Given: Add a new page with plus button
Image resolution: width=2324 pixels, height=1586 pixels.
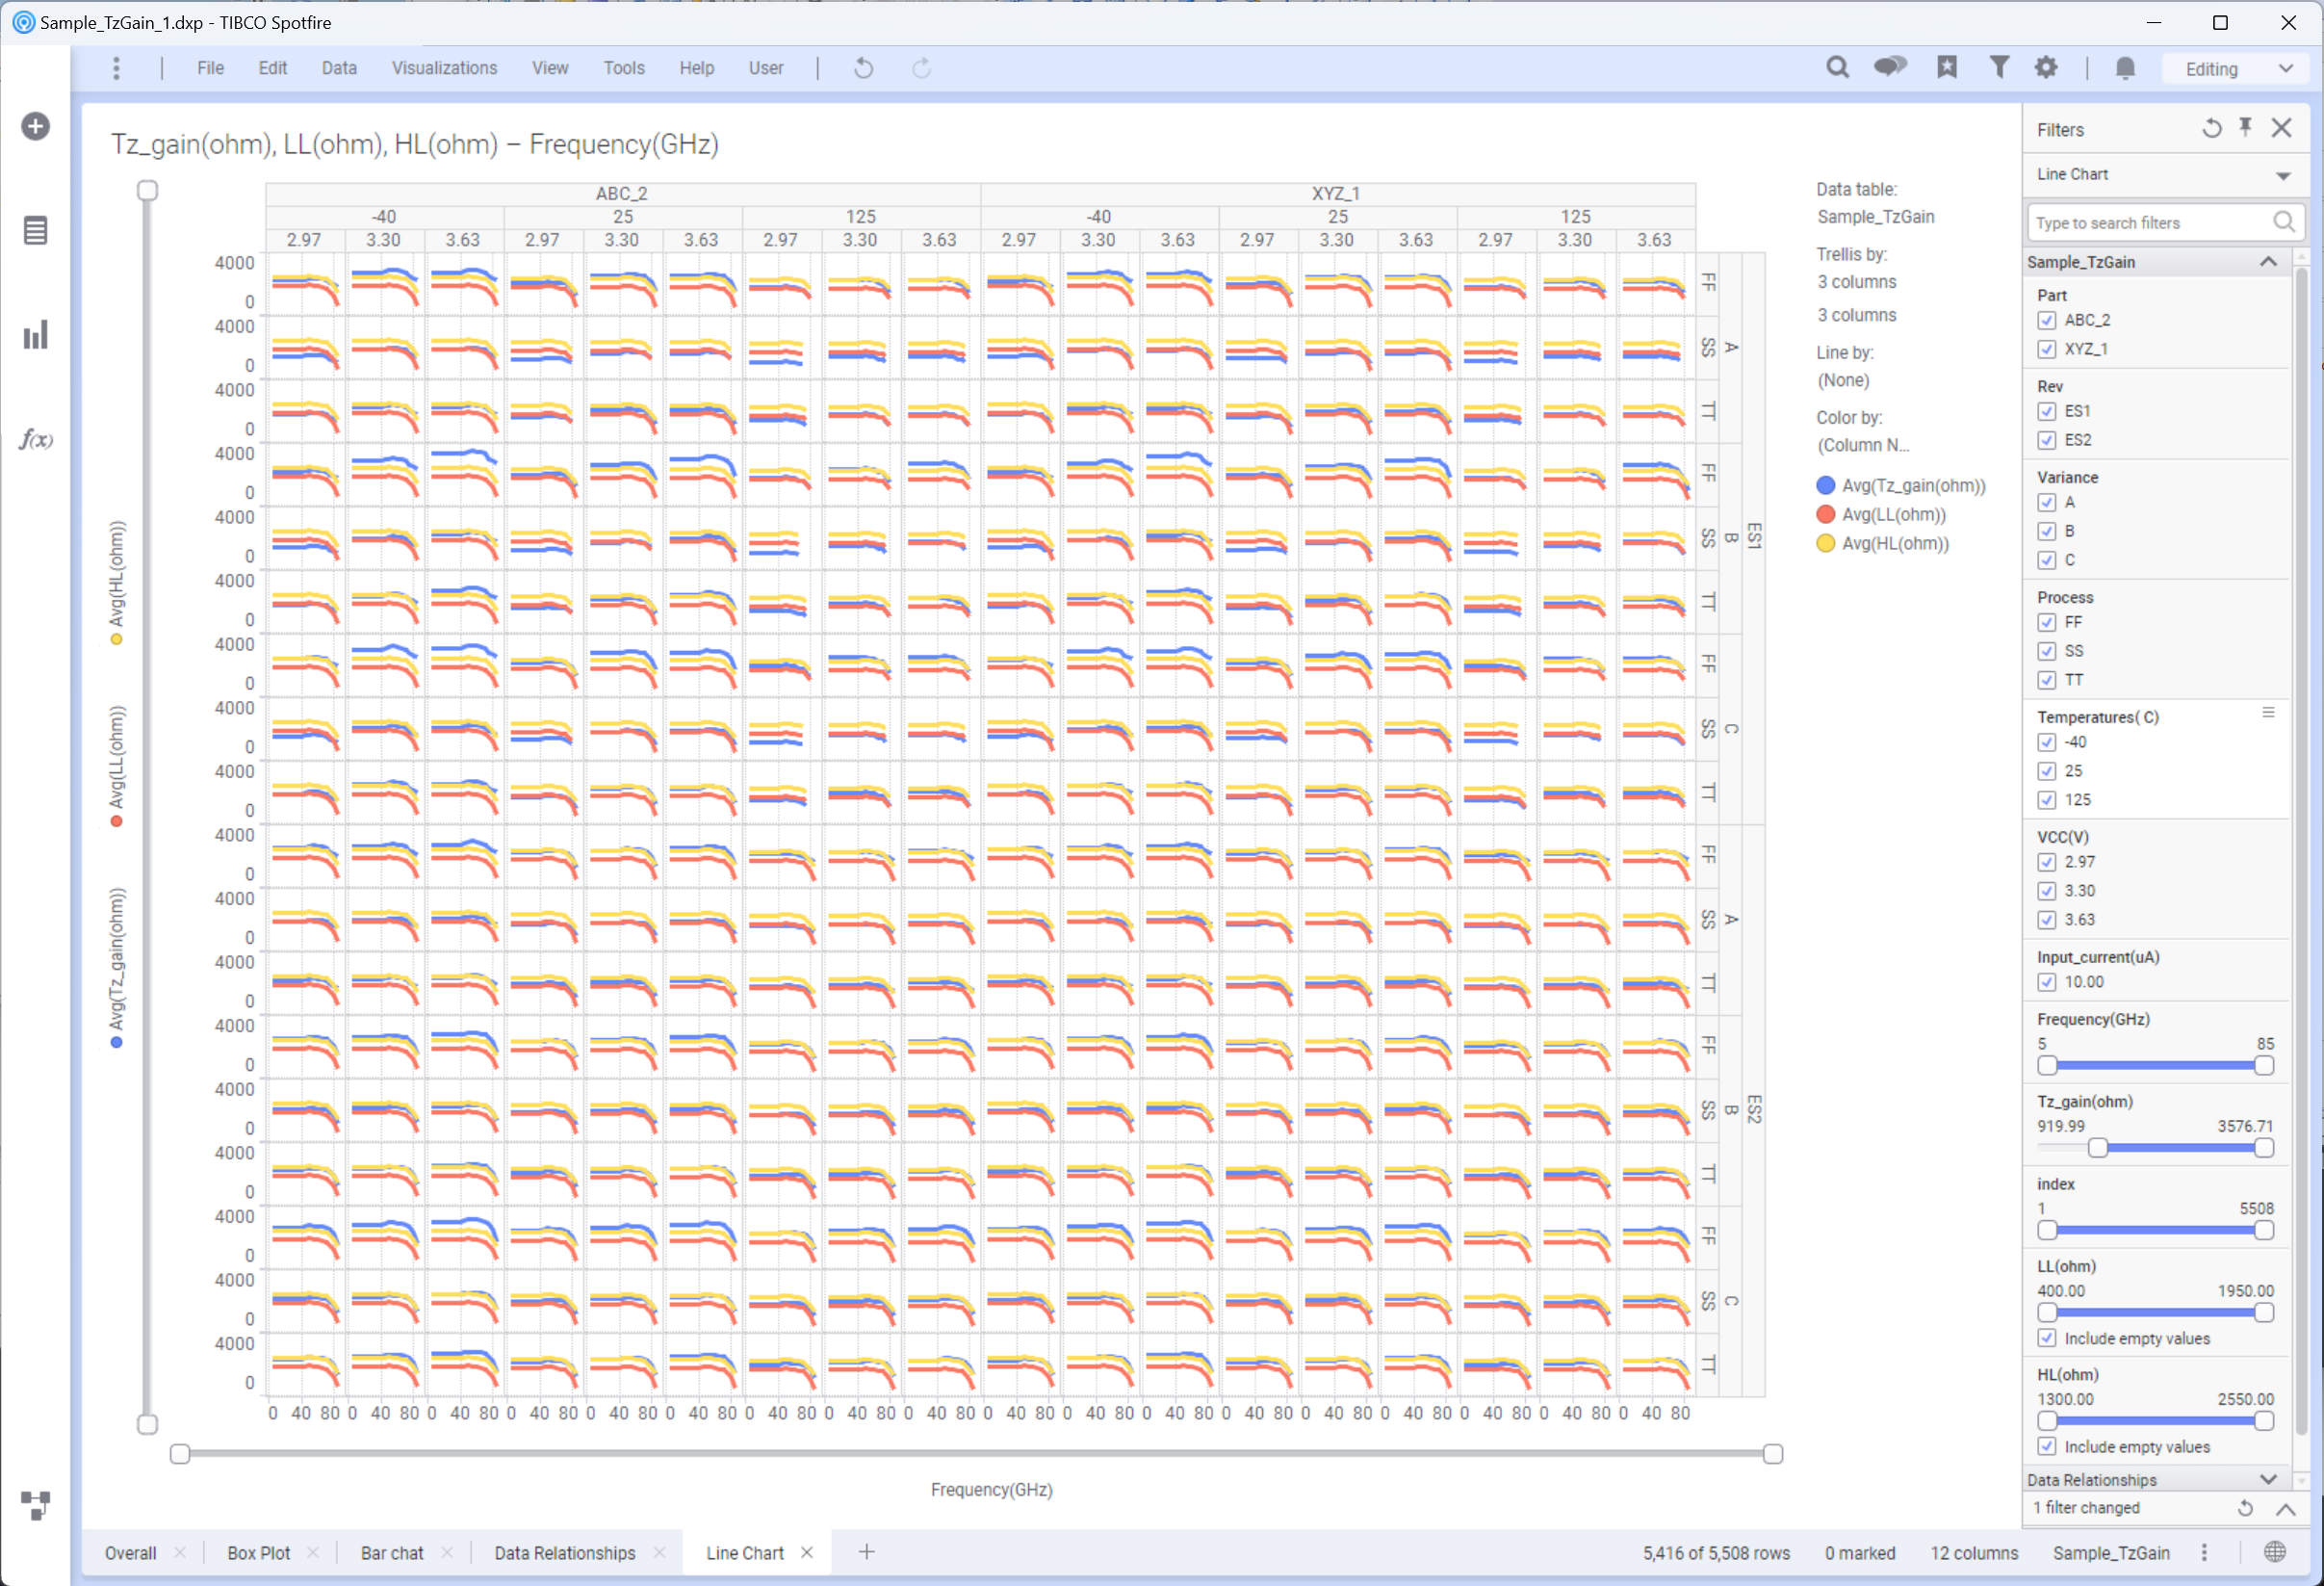Looking at the screenshot, I should (867, 1552).
